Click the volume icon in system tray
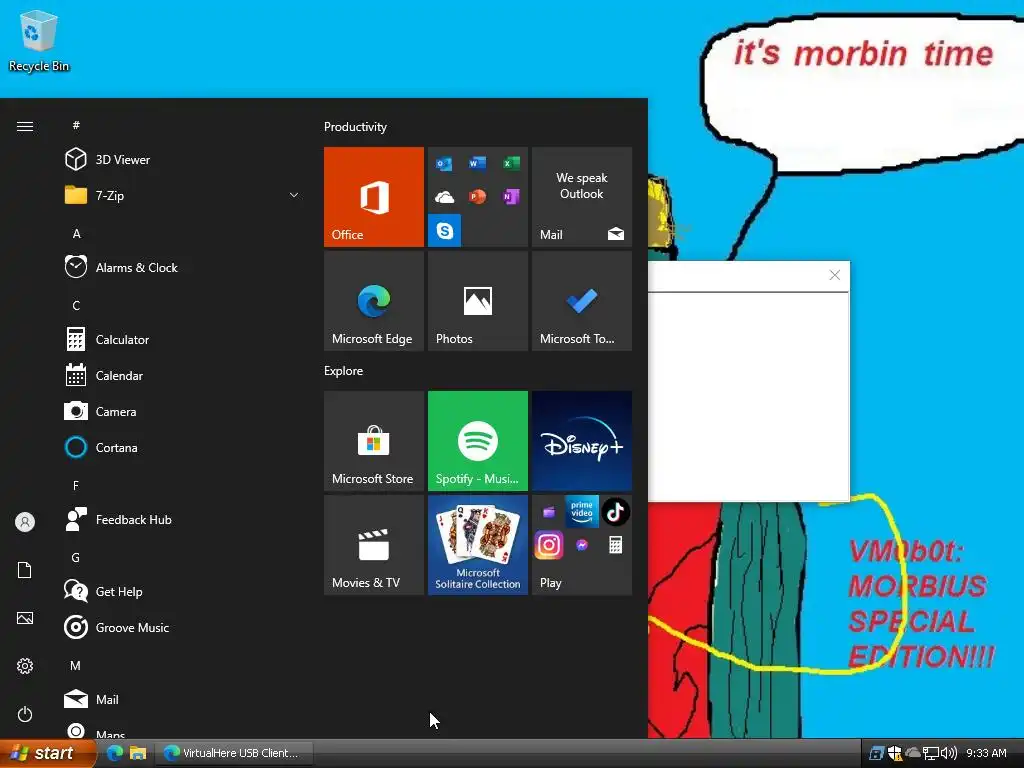The image size is (1024, 768). click(948, 753)
